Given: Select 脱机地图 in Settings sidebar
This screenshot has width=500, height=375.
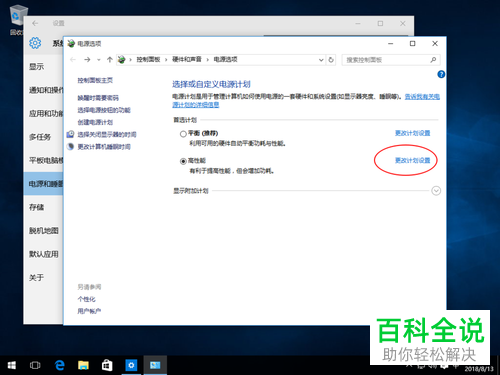Looking at the screenshot, I should click(x=44, y=231).
